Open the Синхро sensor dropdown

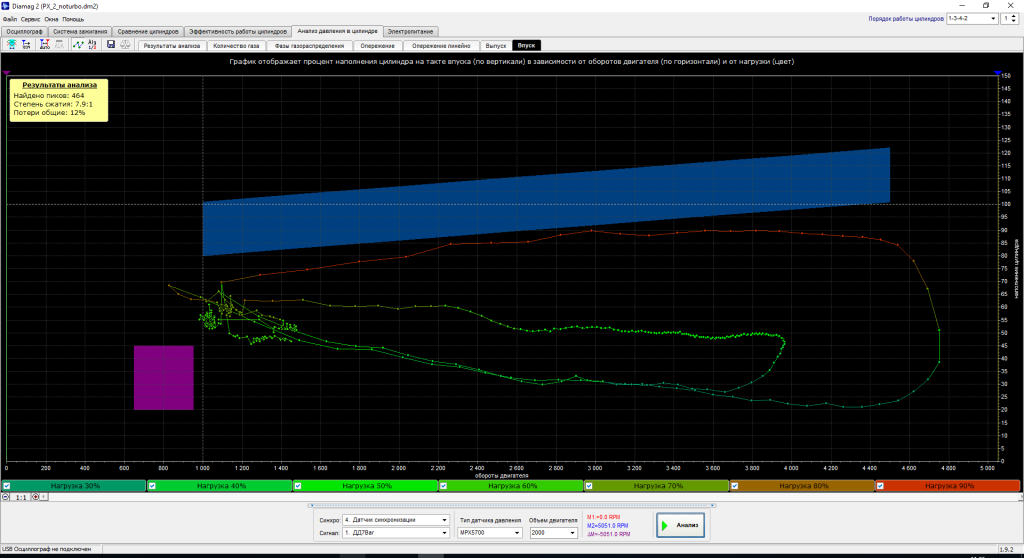point(396,520)
